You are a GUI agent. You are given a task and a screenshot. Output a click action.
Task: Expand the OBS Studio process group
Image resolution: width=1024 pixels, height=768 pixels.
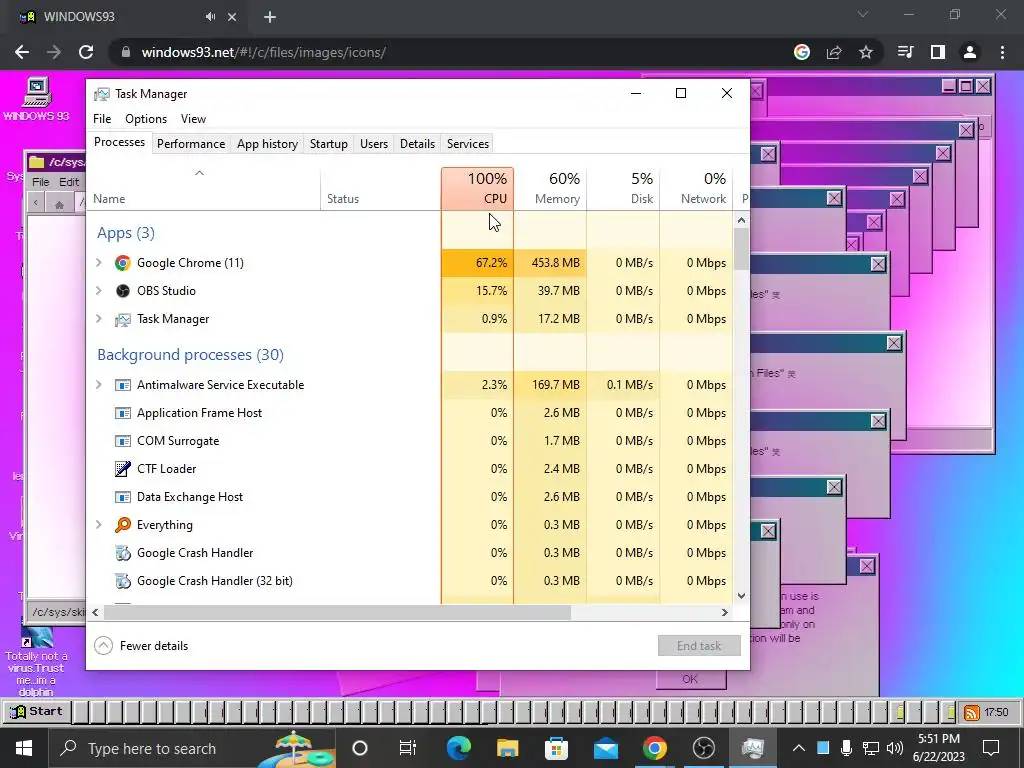click(99, 291)
